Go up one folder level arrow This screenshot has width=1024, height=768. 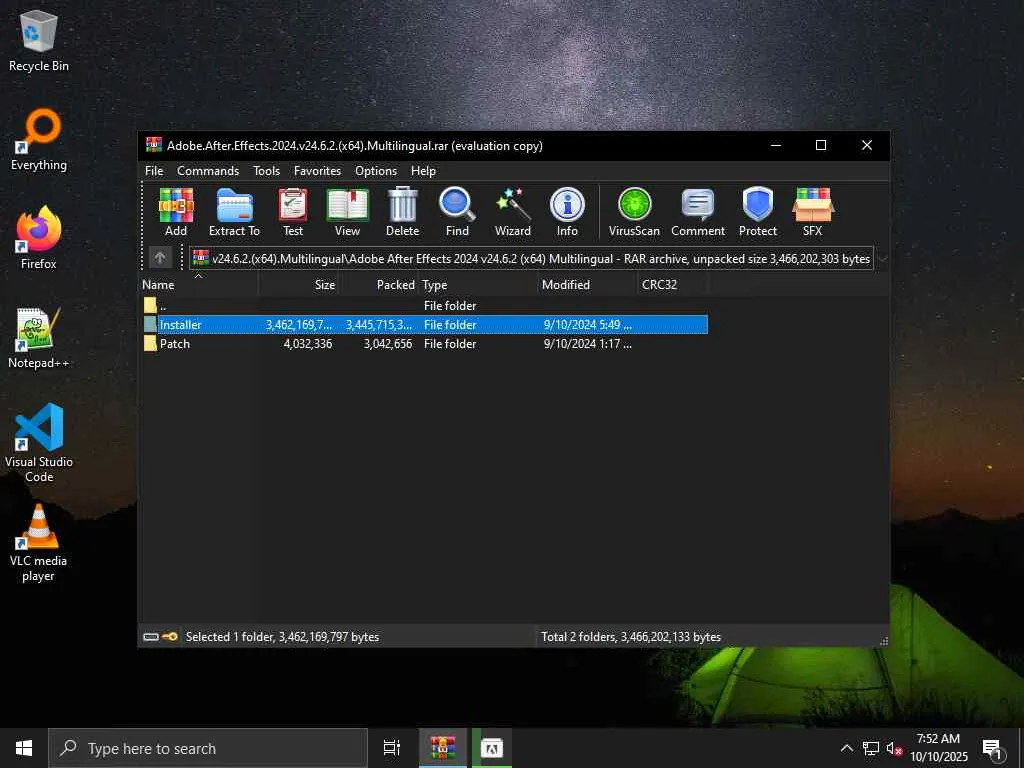[x=160, y=258]
